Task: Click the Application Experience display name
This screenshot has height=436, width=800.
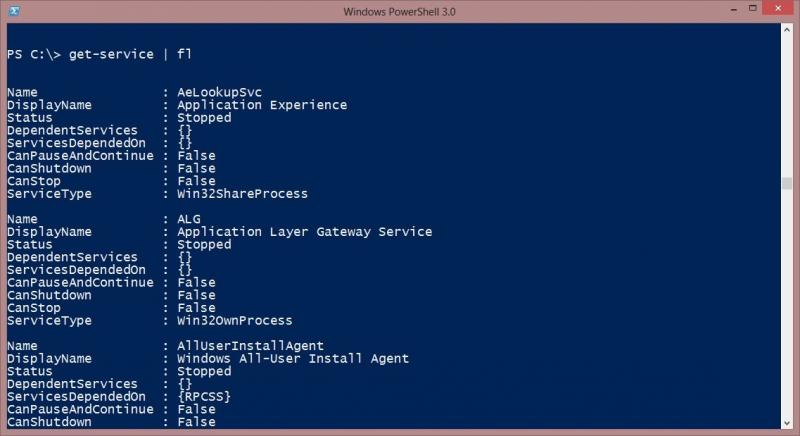Action: point(262,105)
